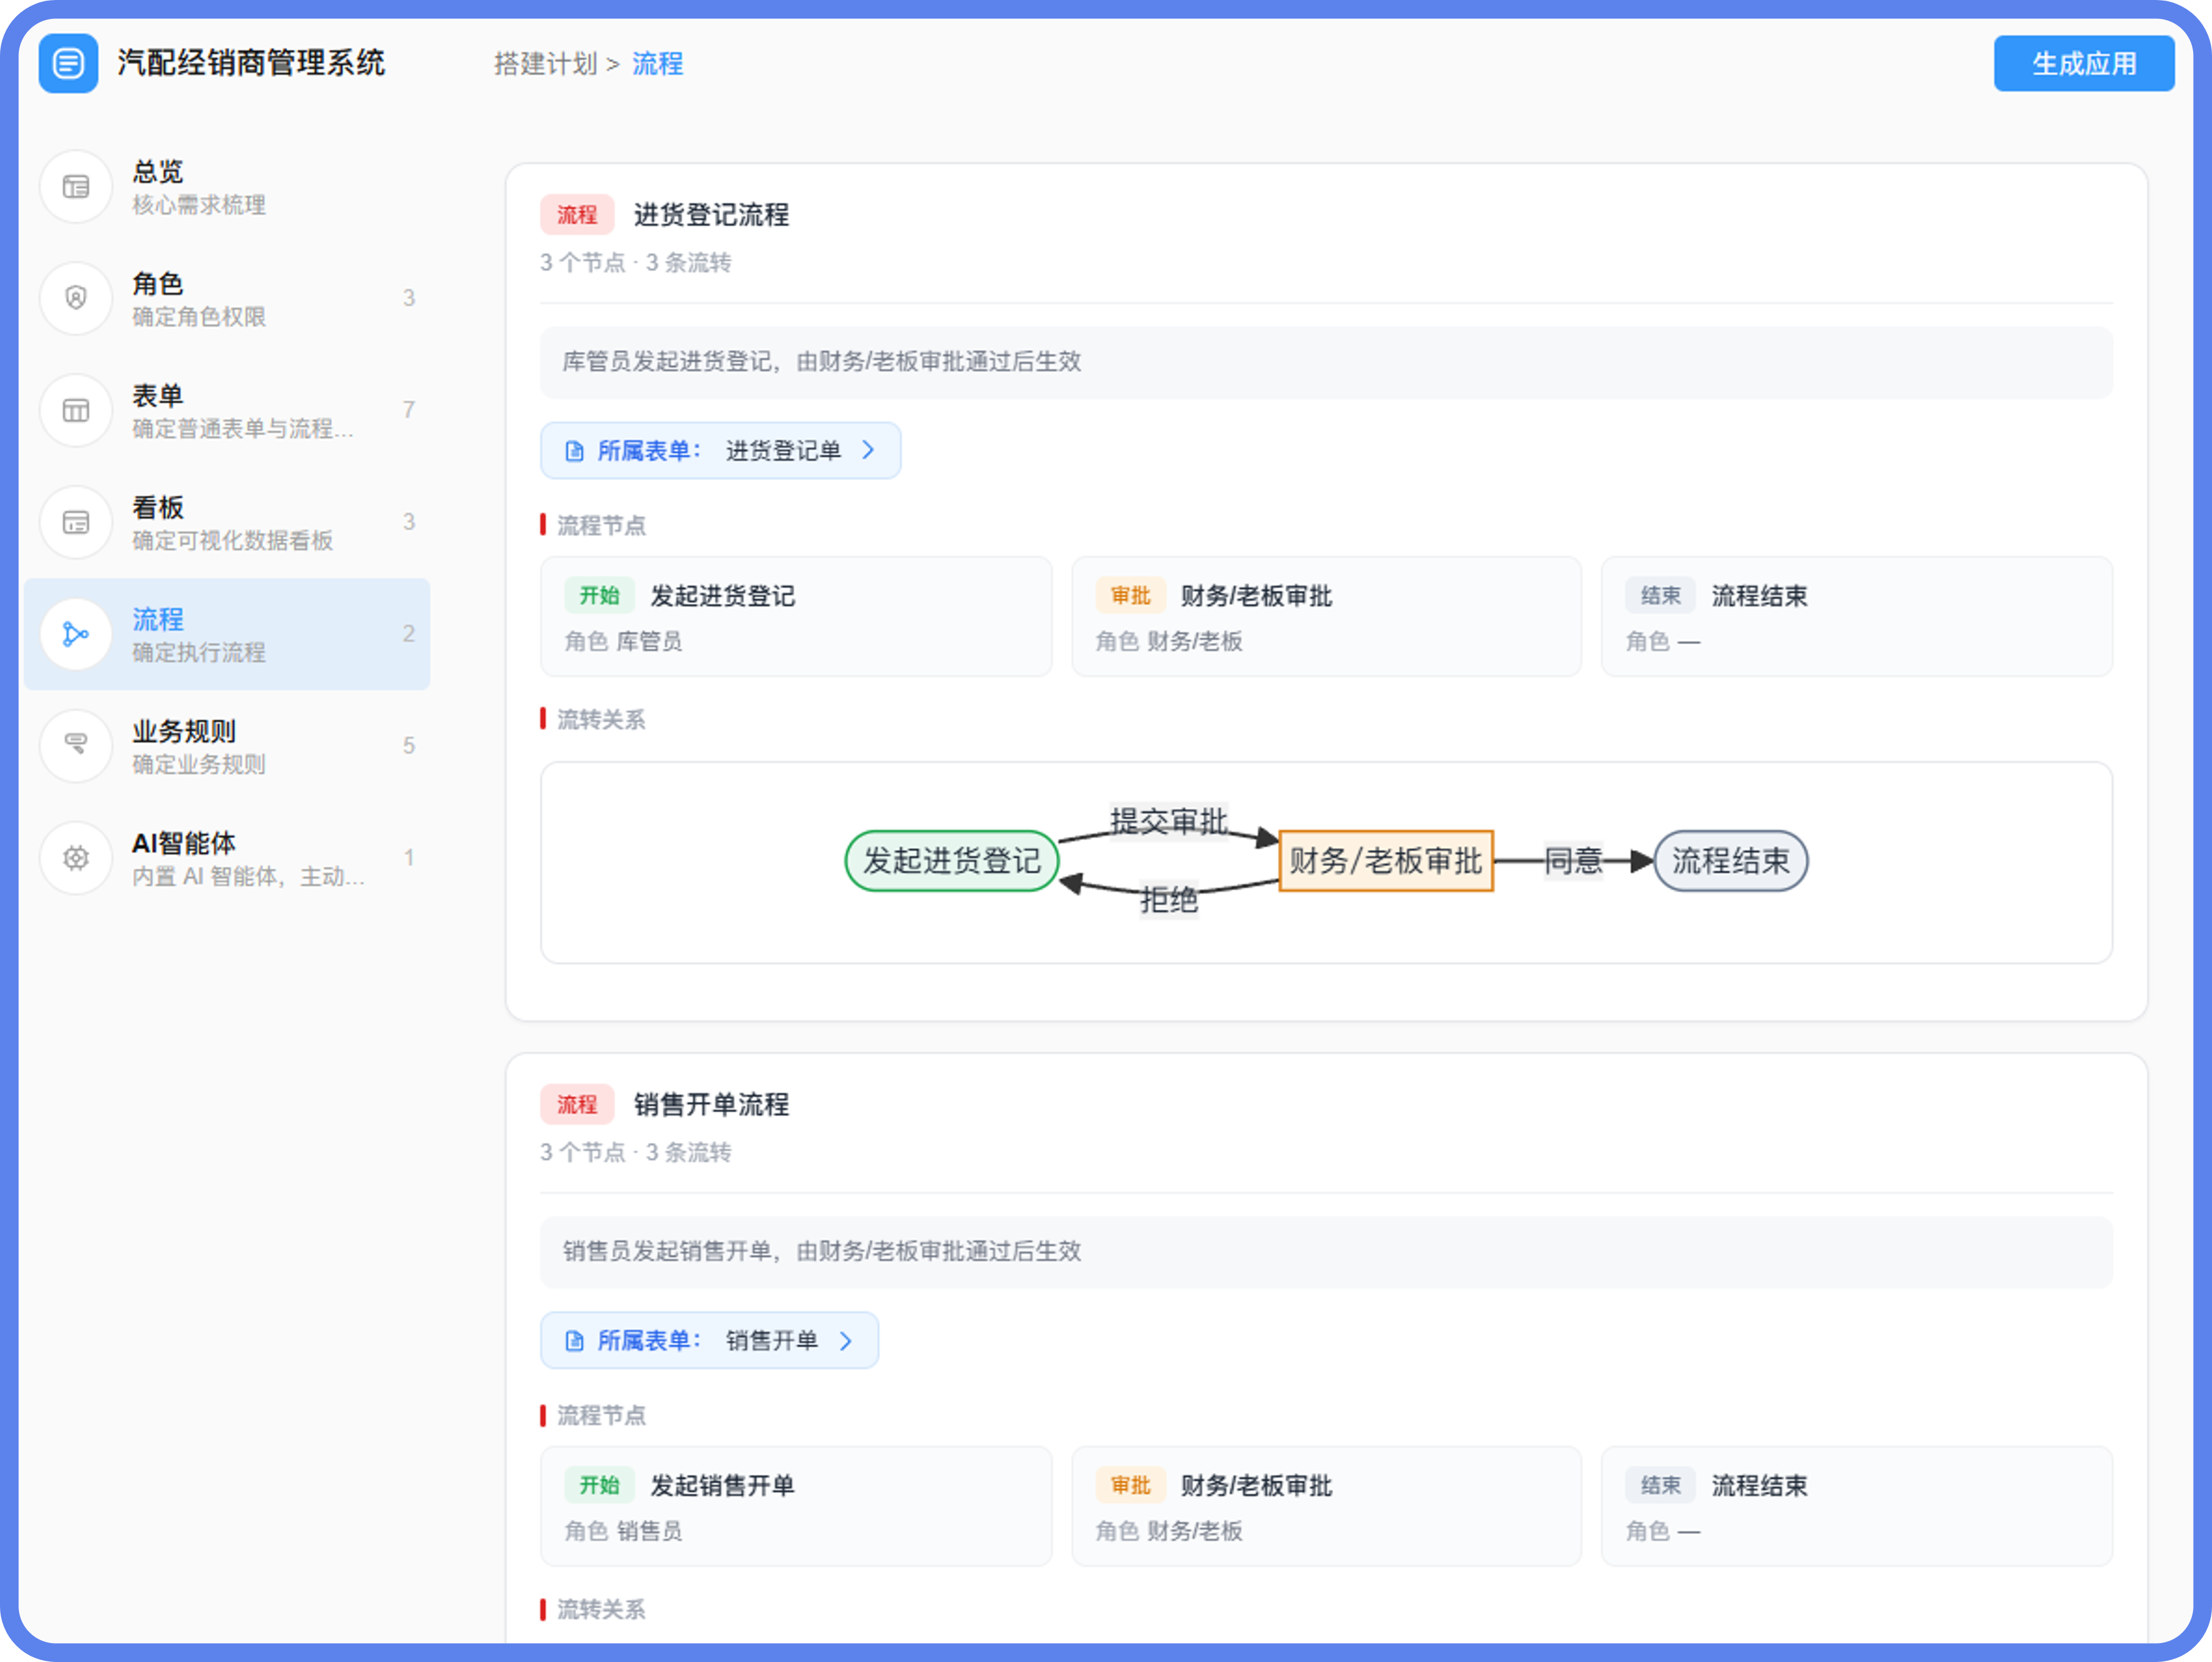Click the green 发起进货登记 diagram node
Image resolution: width=2212 pixels, height=1662 pixels.
(x=952, y=861)
